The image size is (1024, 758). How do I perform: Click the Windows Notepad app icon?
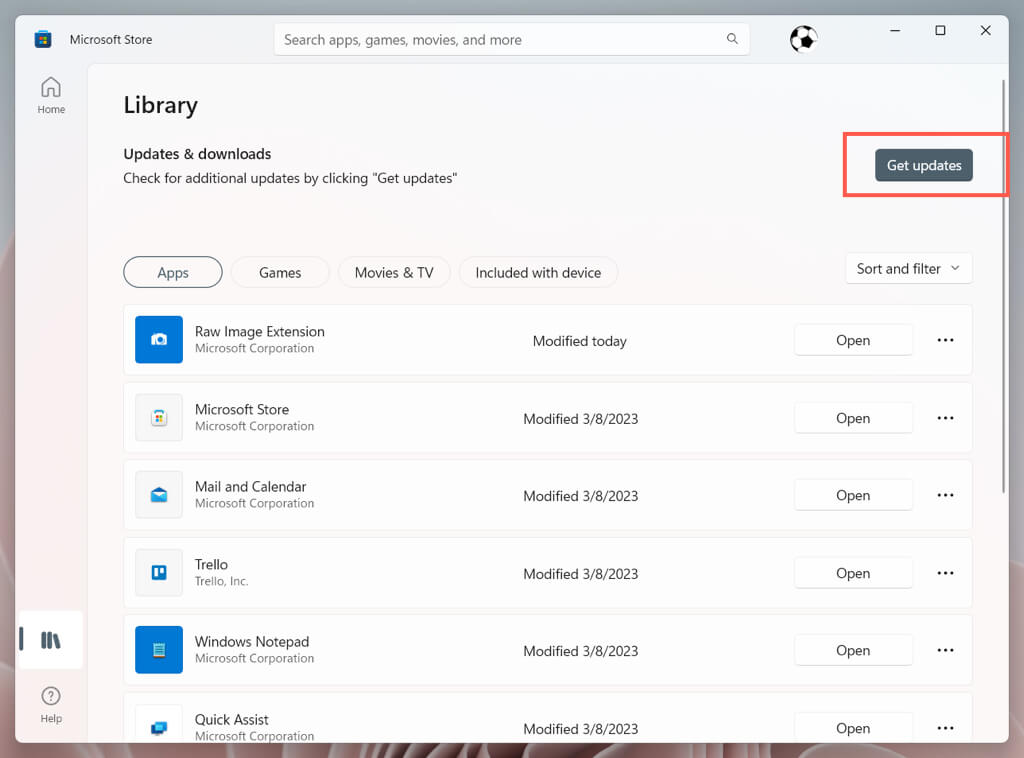[x=159, y=650]
